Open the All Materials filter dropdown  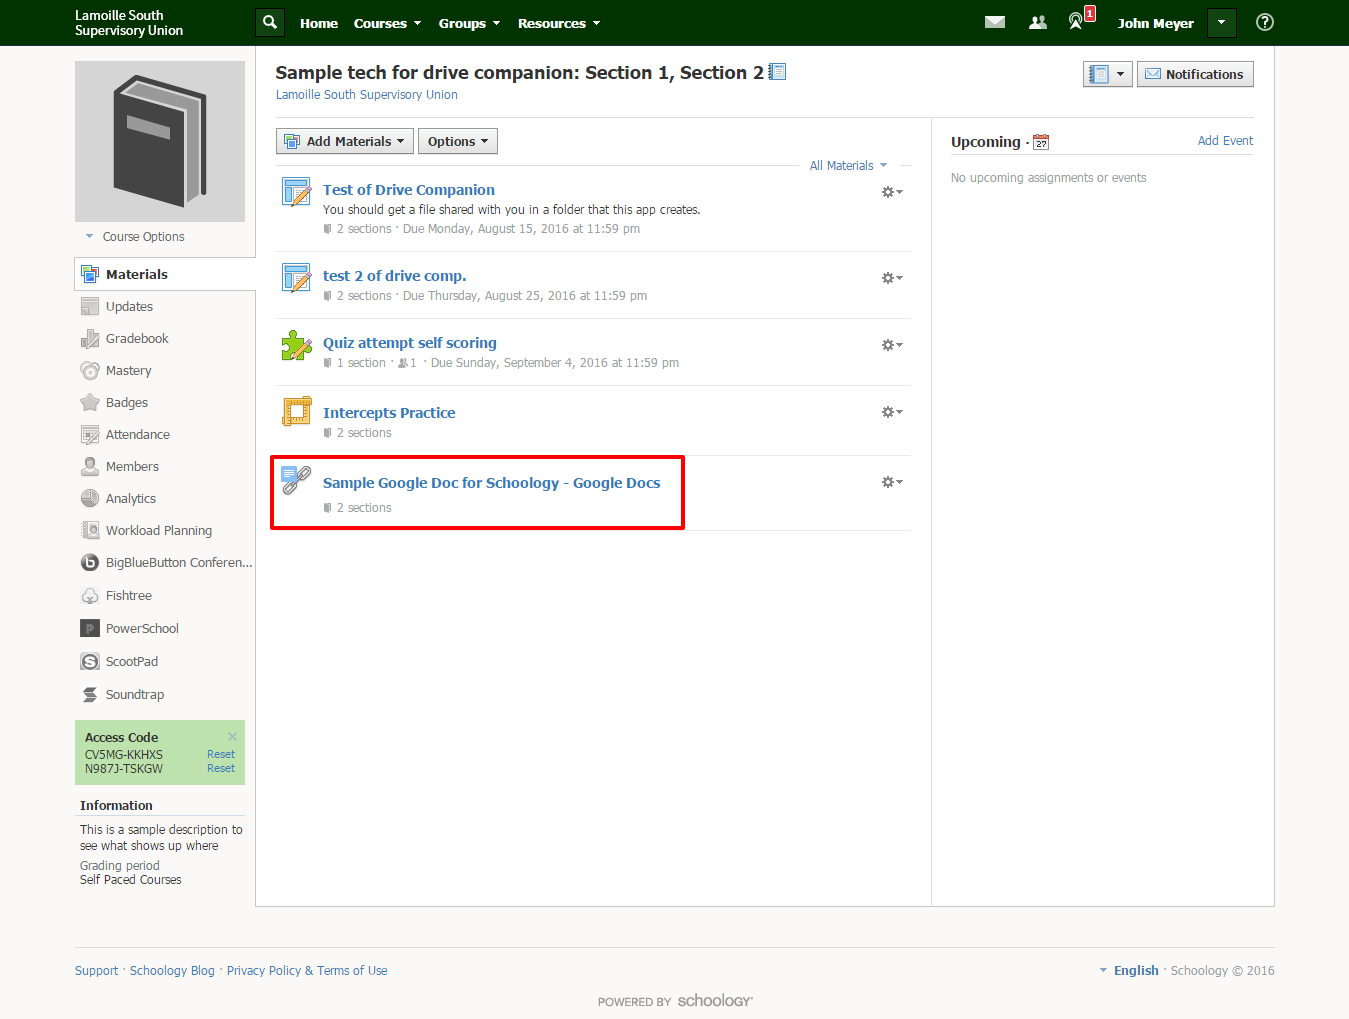coord(848,166)
